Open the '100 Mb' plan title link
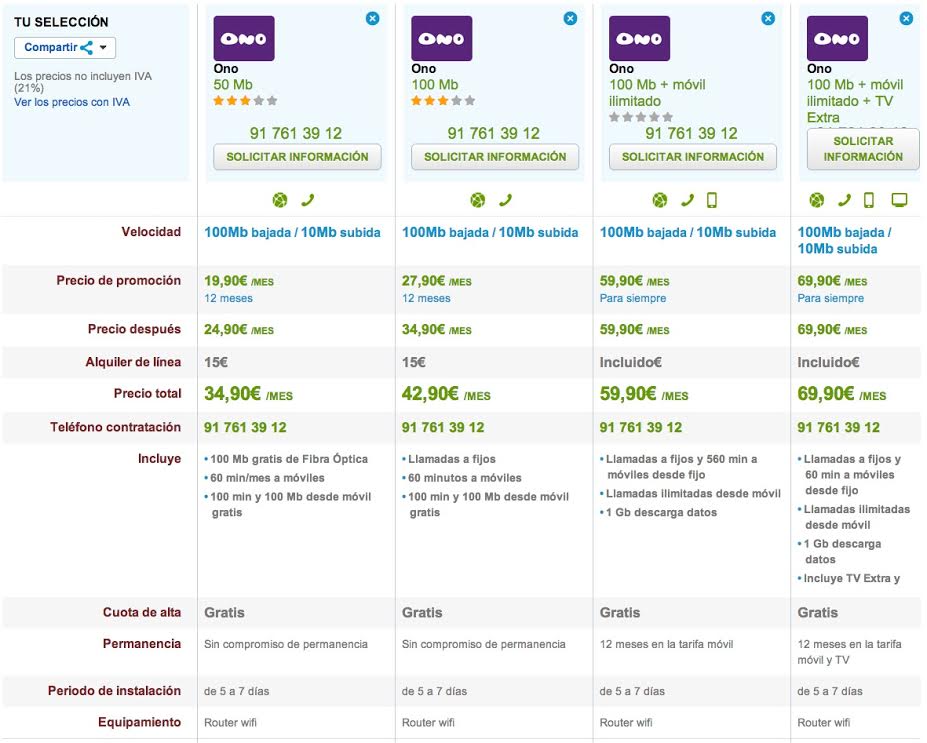 click(x=435, y=85)
